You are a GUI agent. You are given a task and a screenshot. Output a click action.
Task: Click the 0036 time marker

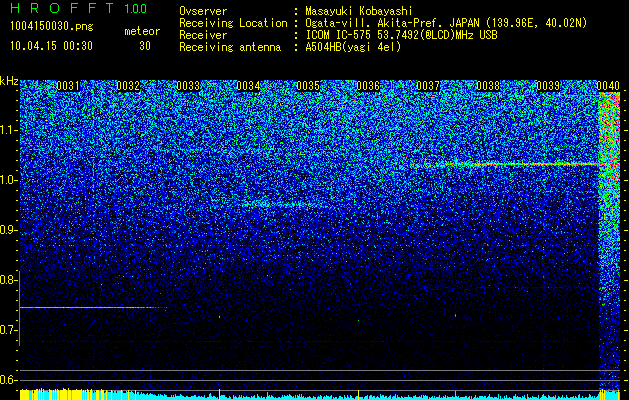368,86
